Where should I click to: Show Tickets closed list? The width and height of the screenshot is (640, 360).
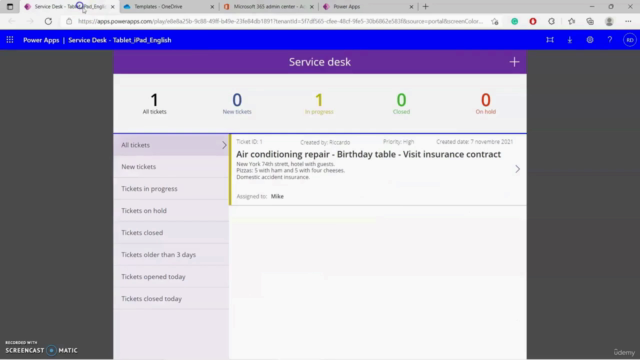click(x=171, y=233)
